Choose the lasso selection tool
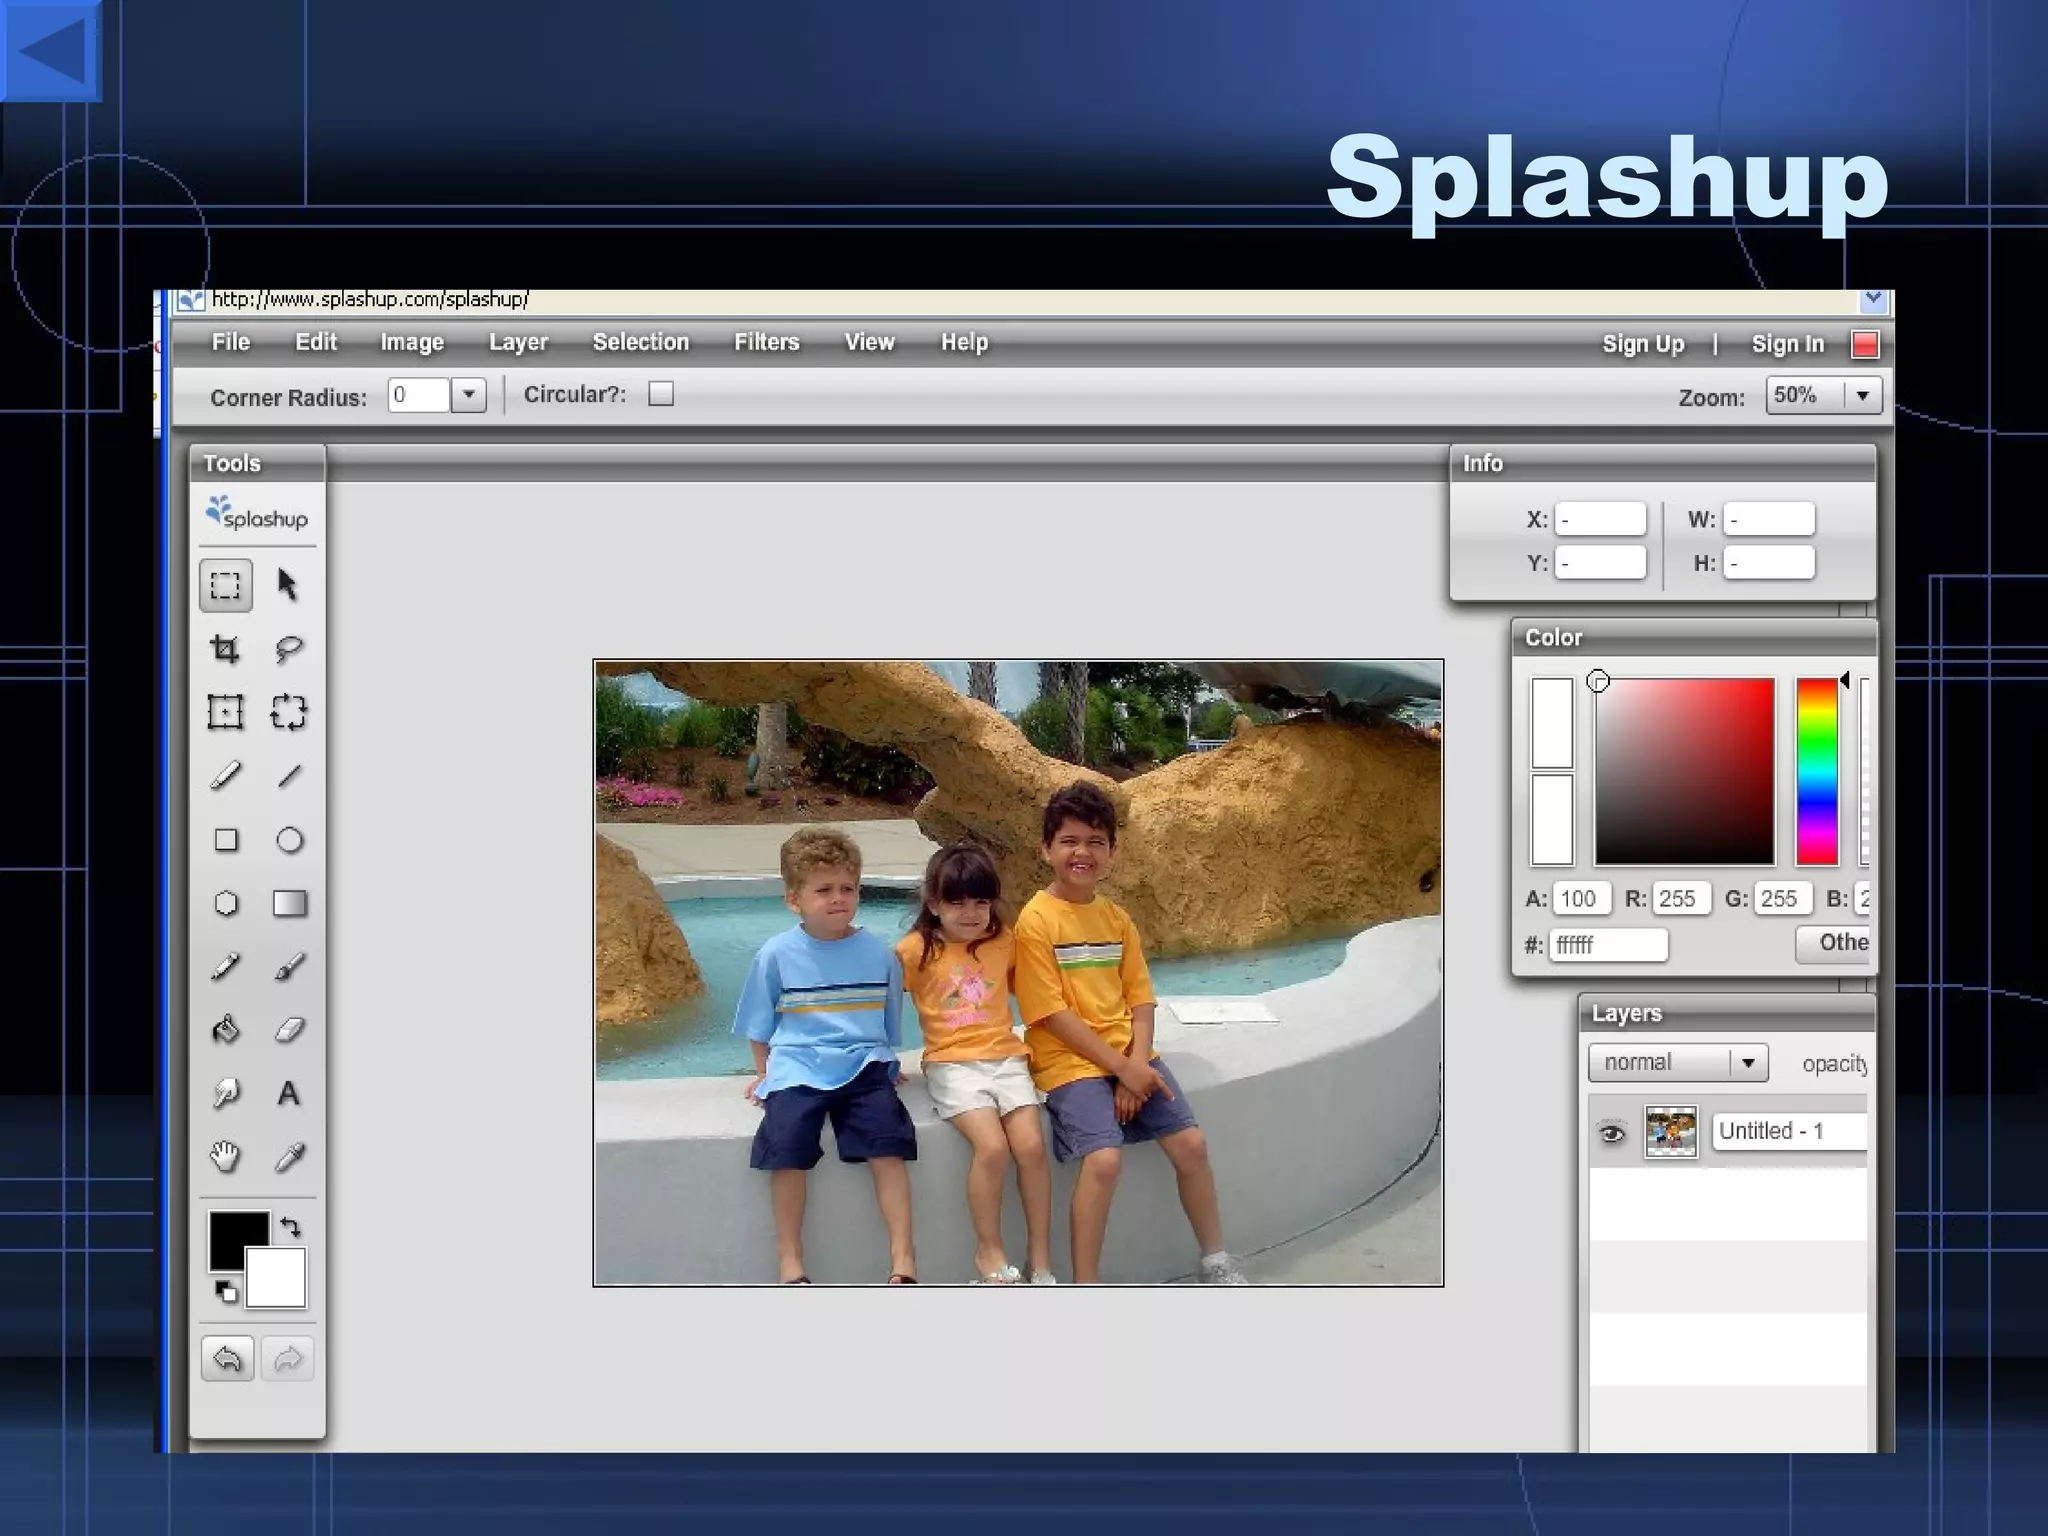This screenshot has width=2048, height=1536. point(288,649)
